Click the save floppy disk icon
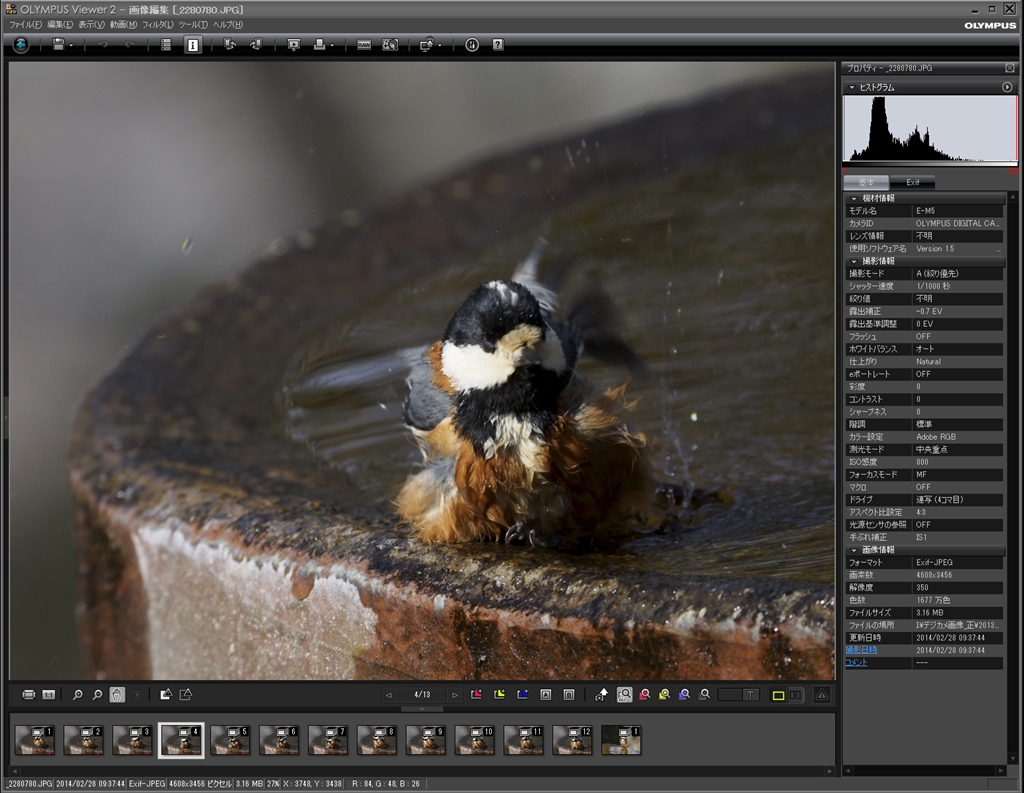 (x=58, y=44)
